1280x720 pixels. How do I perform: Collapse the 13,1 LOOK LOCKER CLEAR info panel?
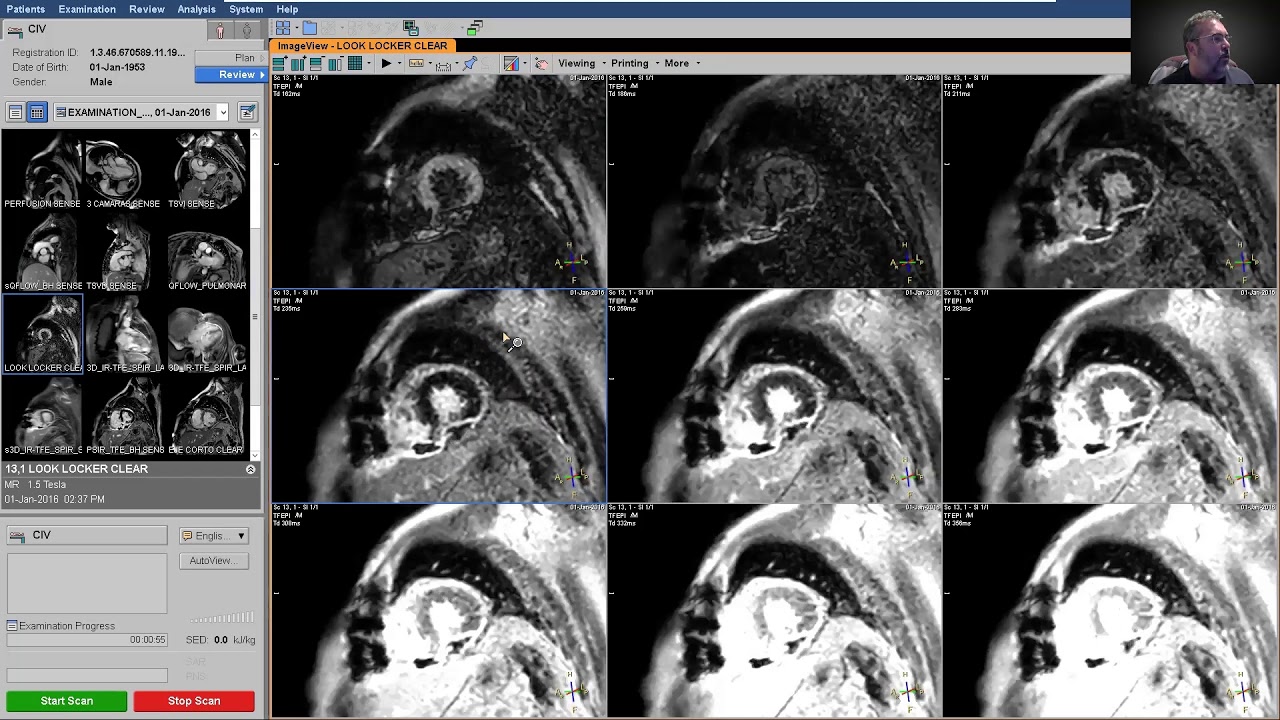coord(251,469)
